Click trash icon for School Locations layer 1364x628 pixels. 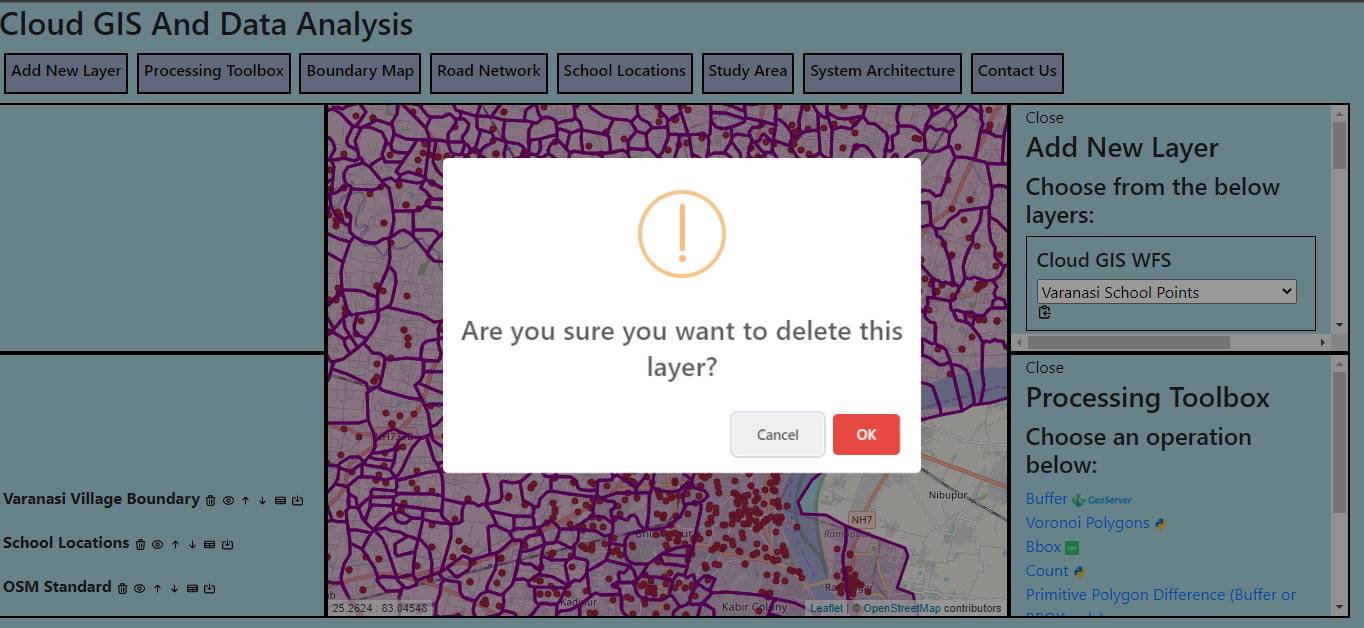pos(140,545)
